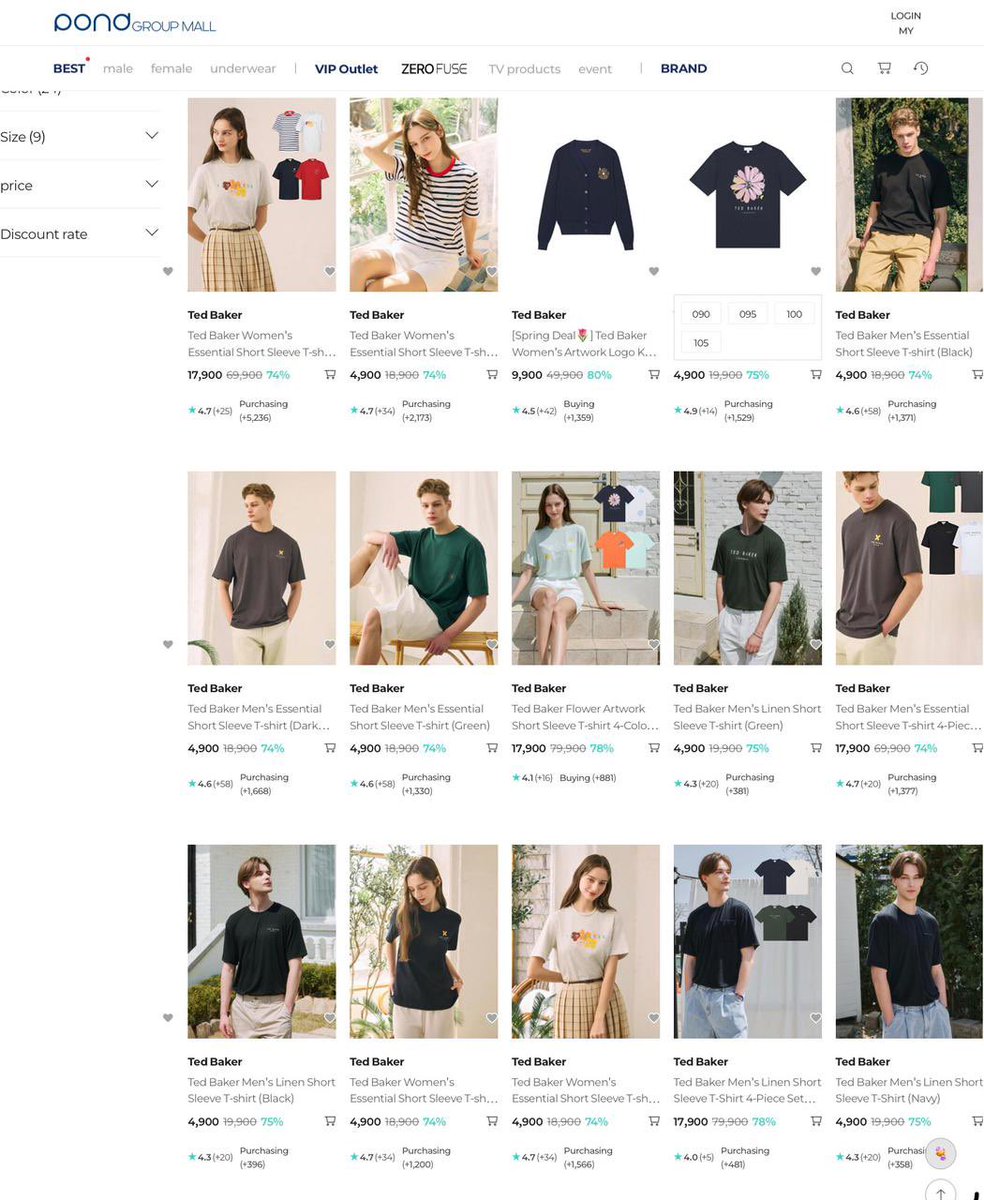Select size 090
This screenshot has width=984, height=1200.
[x=701, y=314]
